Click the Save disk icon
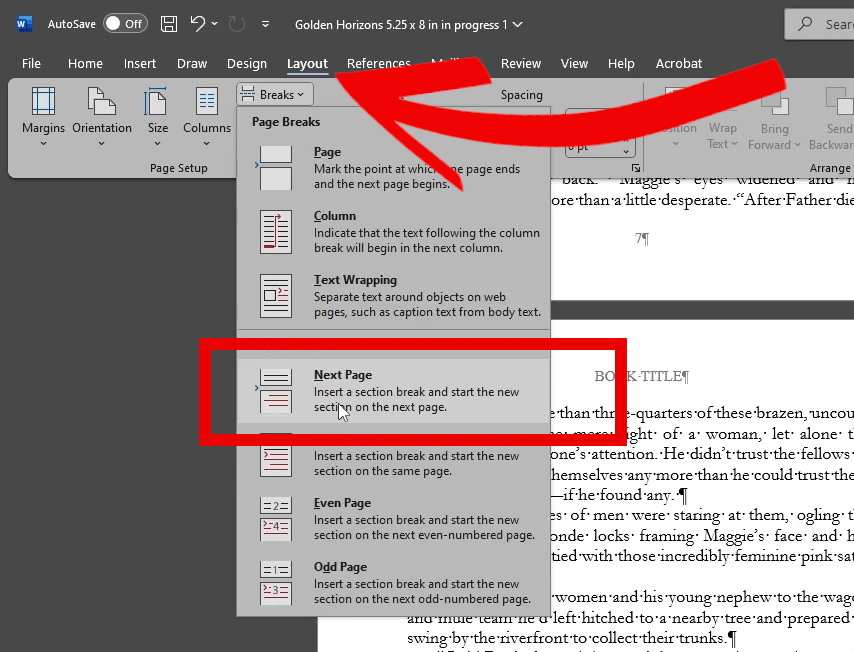The width and height of the screenshot is (854, 652). 169,24
